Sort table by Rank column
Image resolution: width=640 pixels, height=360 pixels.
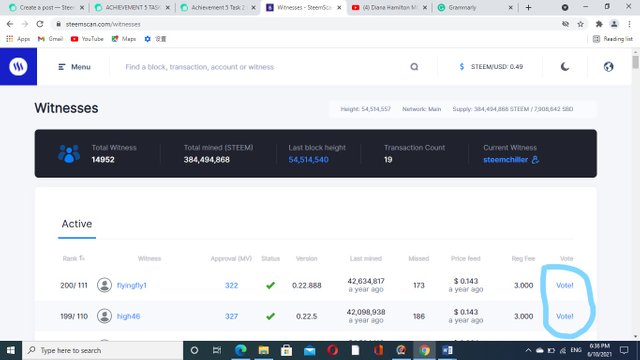click(73, 258)
